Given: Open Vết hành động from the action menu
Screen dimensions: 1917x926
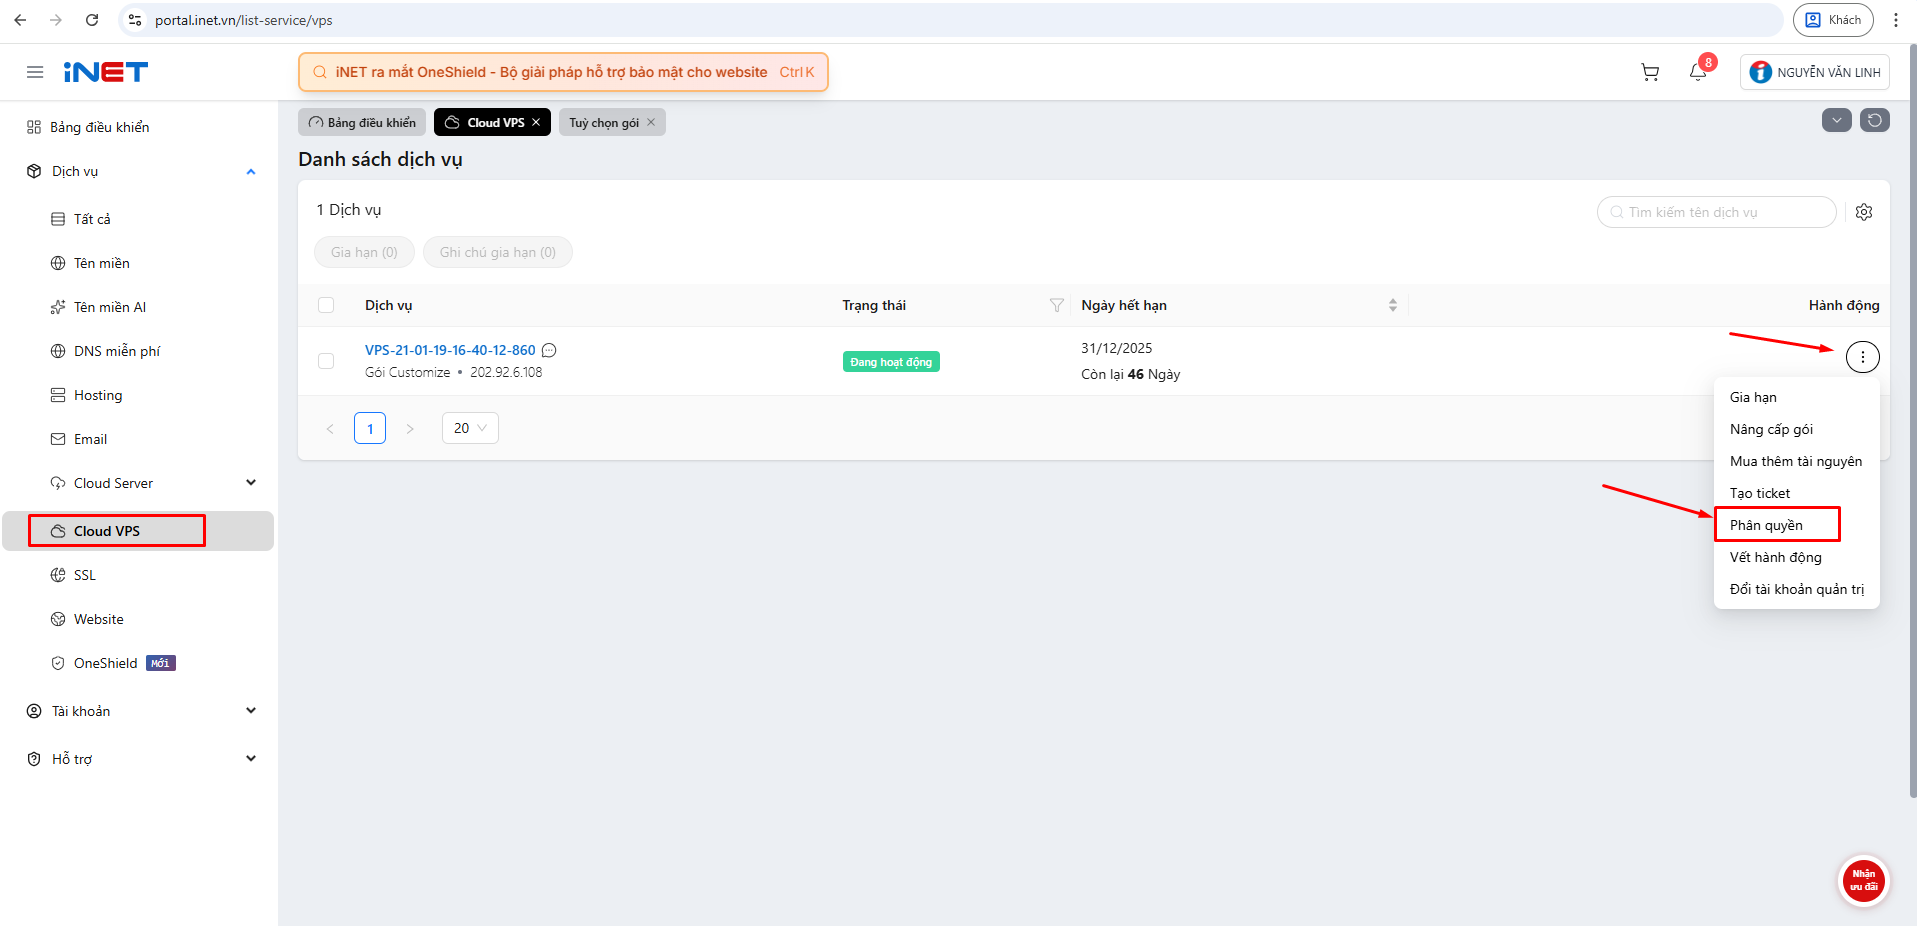Looking at the screenshot, I should pyautogui.click(x=1796, y=557).
